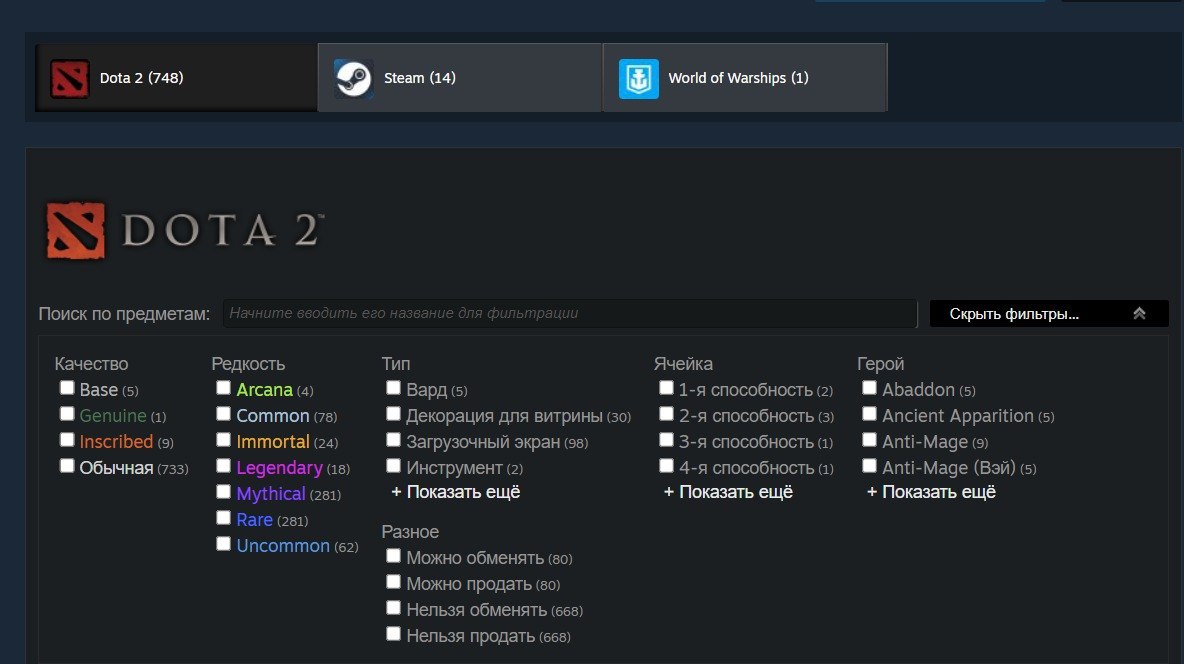1184x664 pixels.
Task: Toggle the 1-я способность slot checkbox
Action: coord(665,388)
